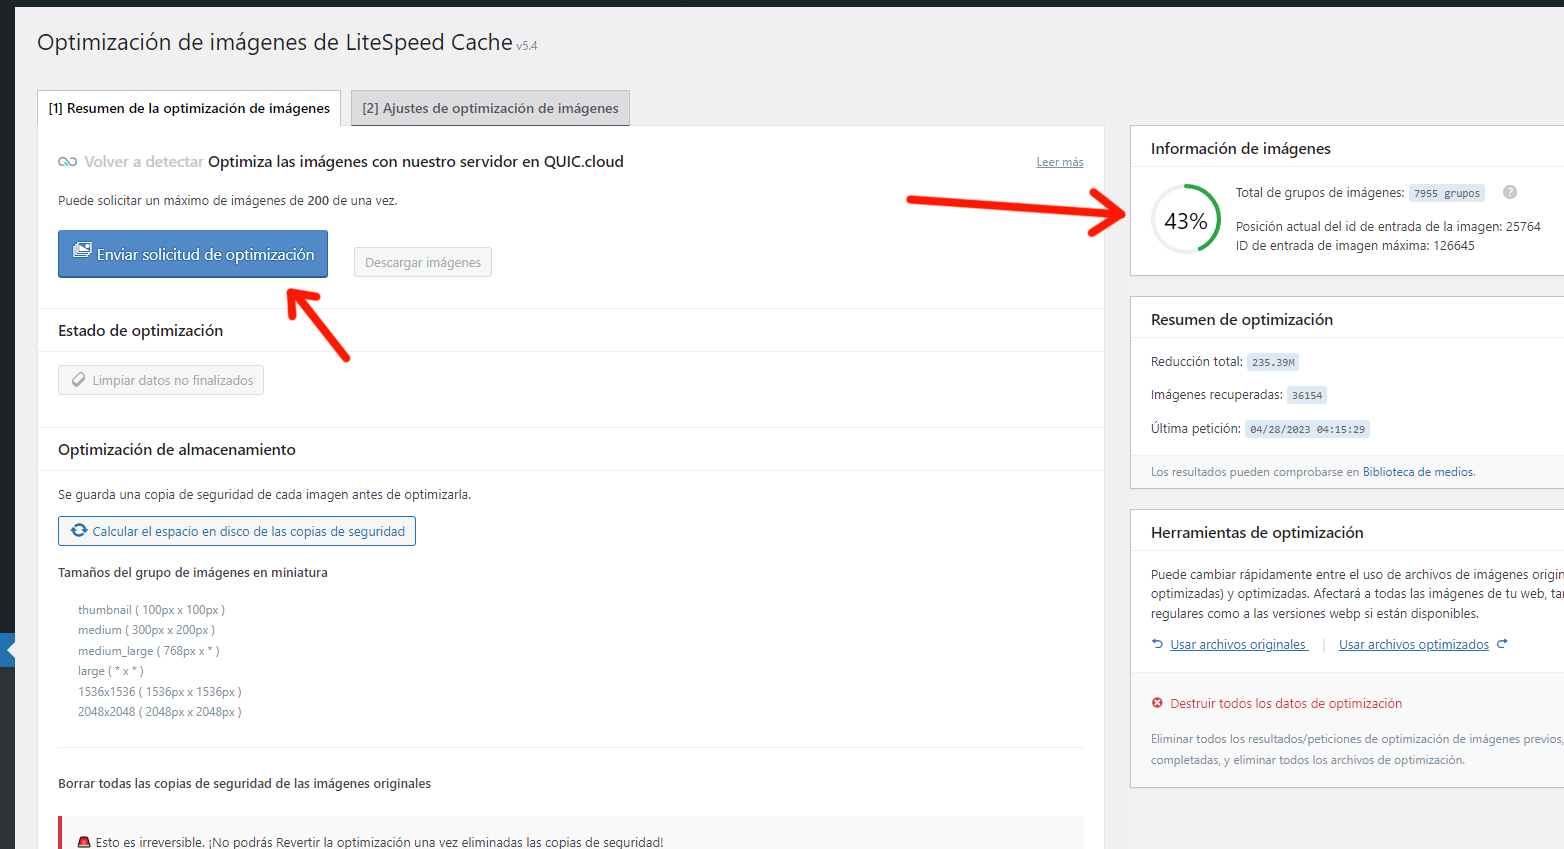Click the 43% circular progress indicator
This screenshot has width=1564, height=849.
(x=1186, y=219)
